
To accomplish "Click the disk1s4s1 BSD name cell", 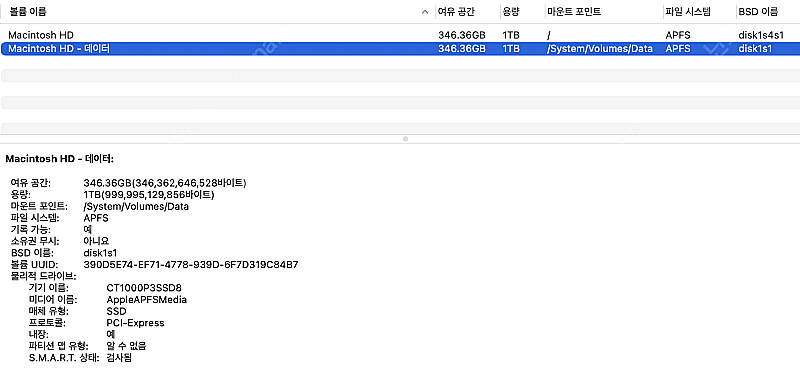I will pos(761,35).
